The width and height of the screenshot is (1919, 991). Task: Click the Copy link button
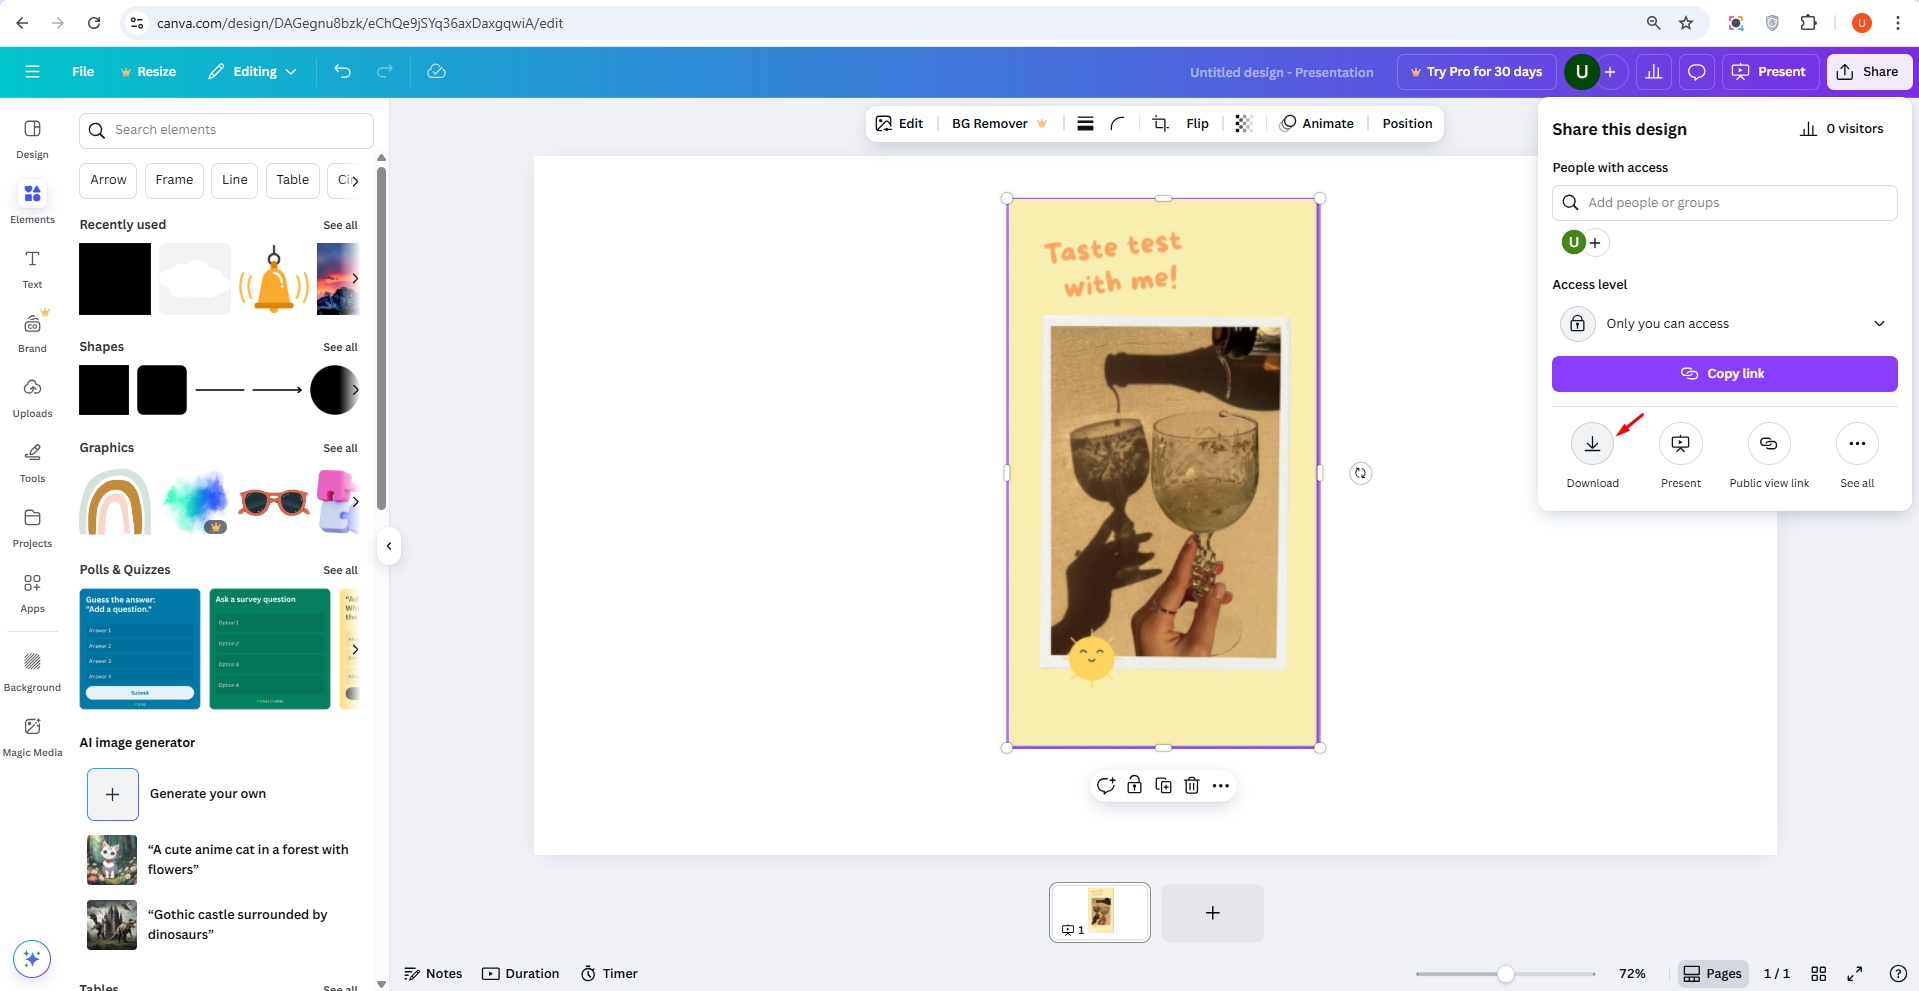1723,373
